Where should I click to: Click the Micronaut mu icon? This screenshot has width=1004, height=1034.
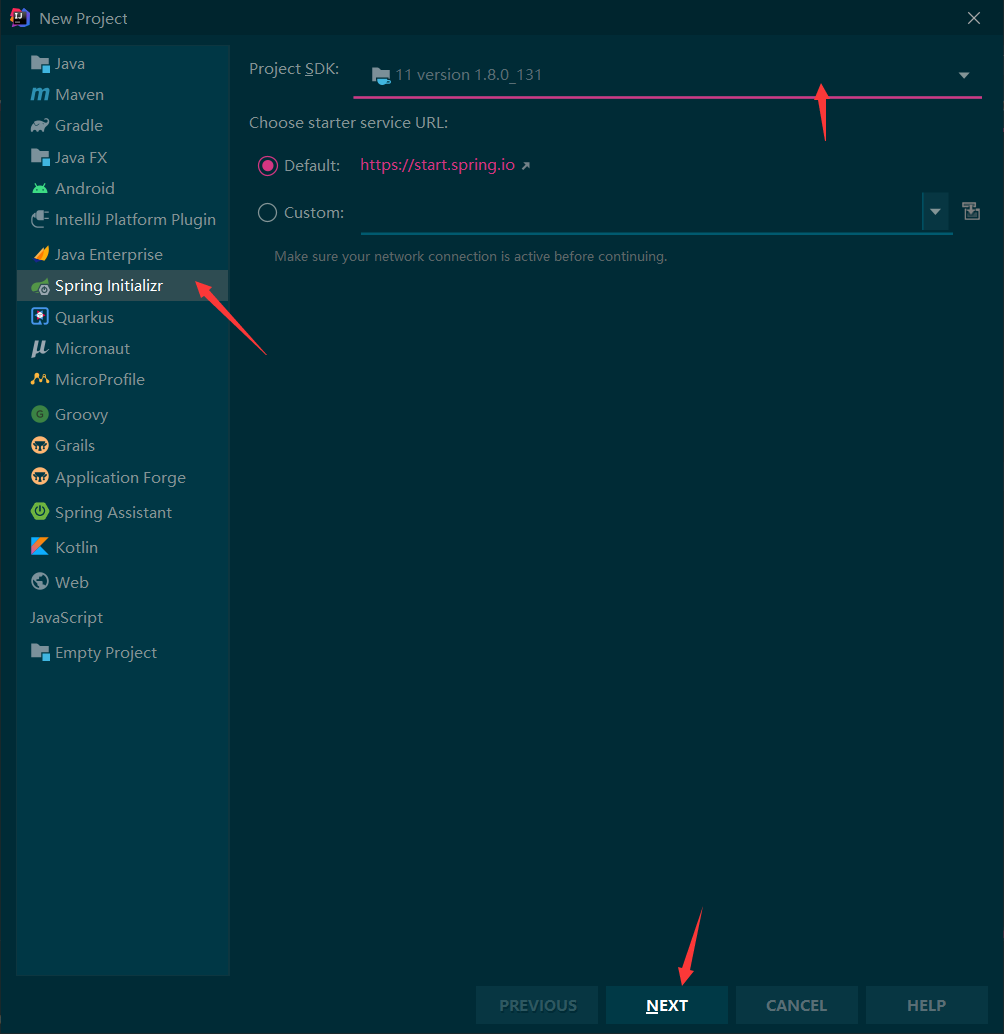[40, 348]
